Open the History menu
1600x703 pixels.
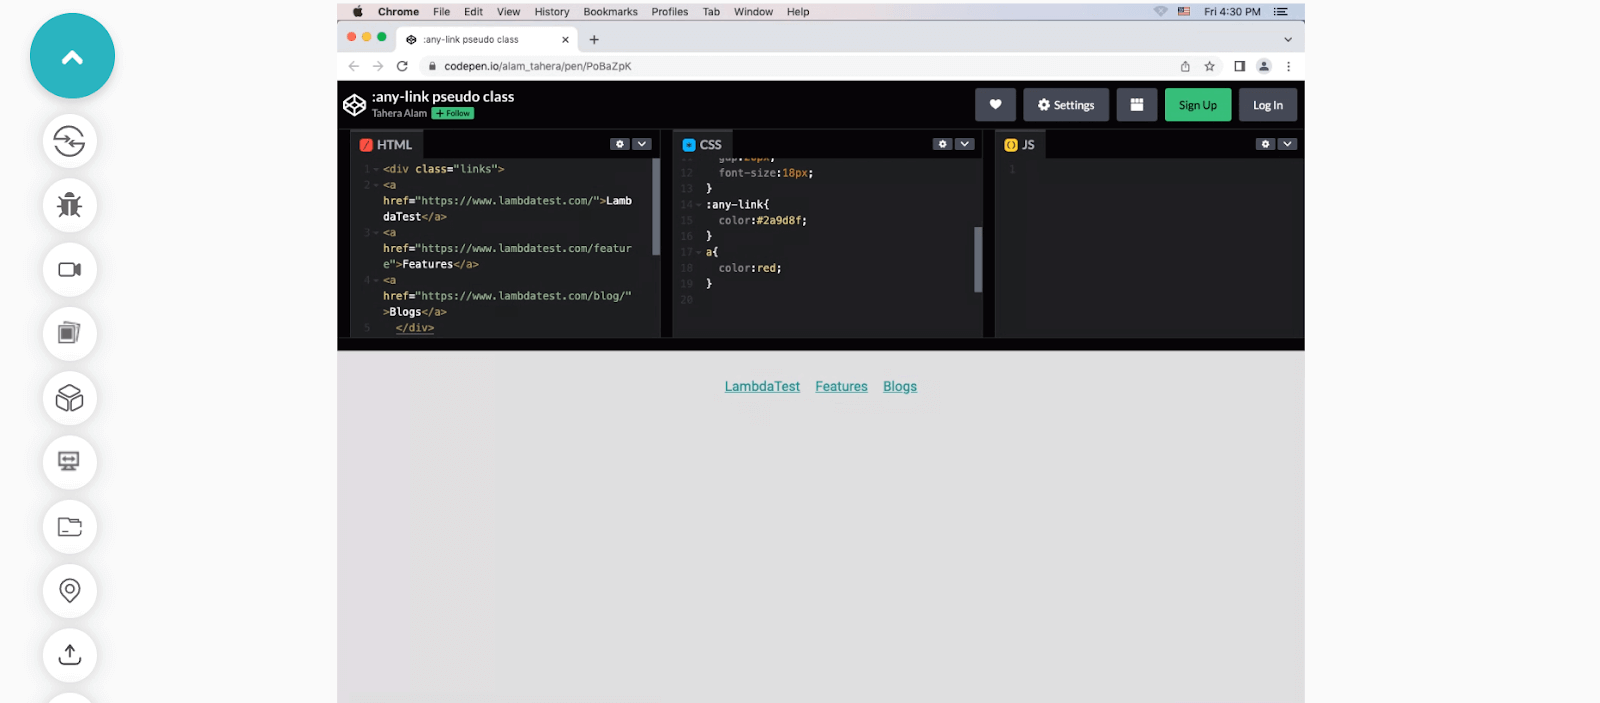pyautogui.click(x=551, y=12)
